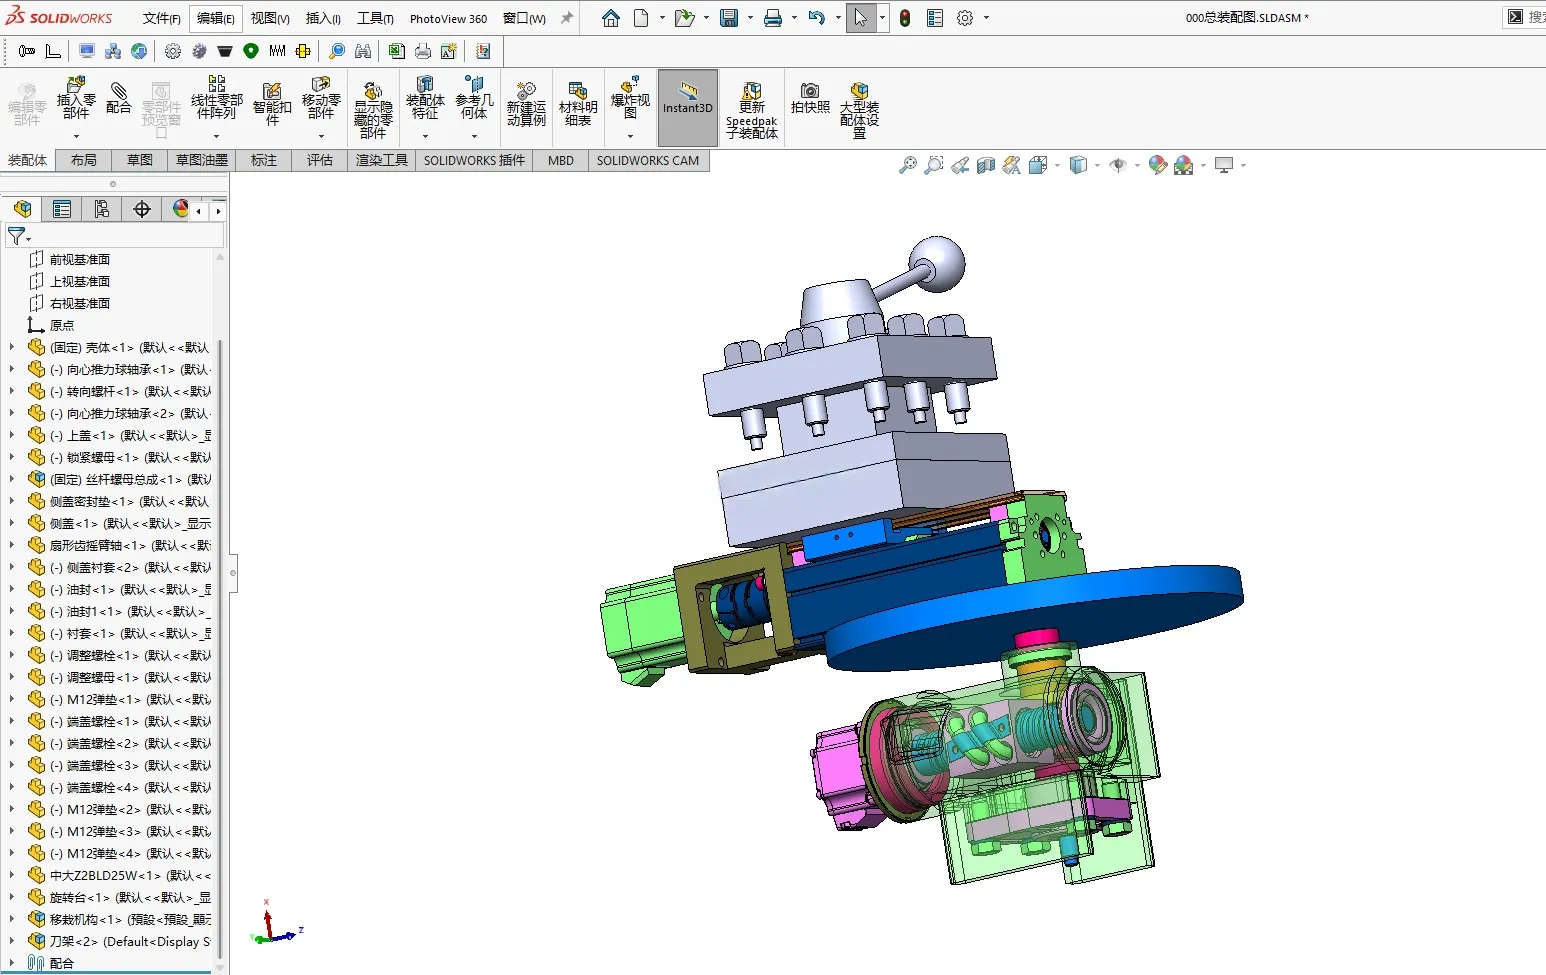1546x975 pixels.
Task: Open the 插入(I) menu
Action: (x=323, y=18)
